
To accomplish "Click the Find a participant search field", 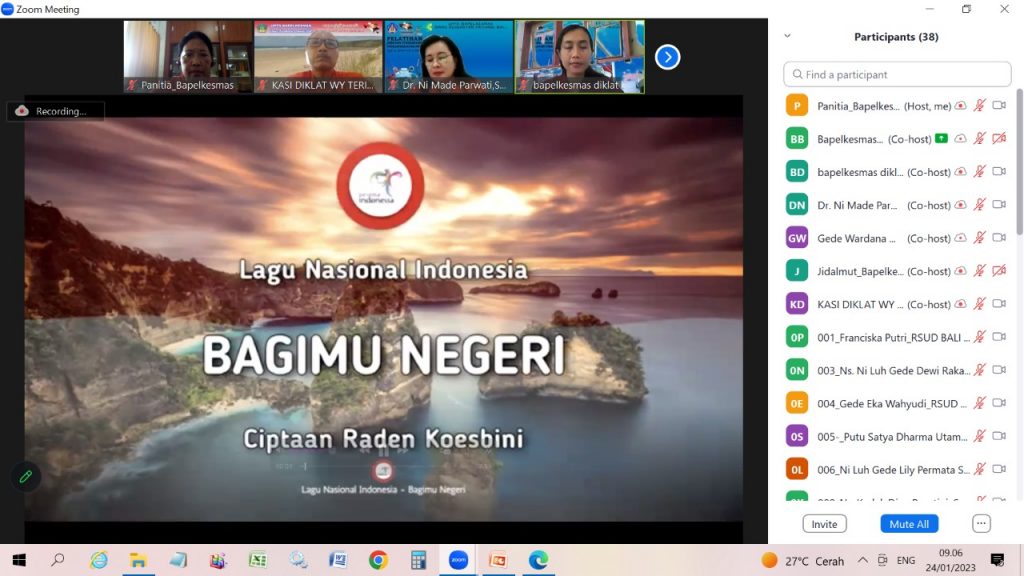I will pyautogui.click(x=897, y=74).
